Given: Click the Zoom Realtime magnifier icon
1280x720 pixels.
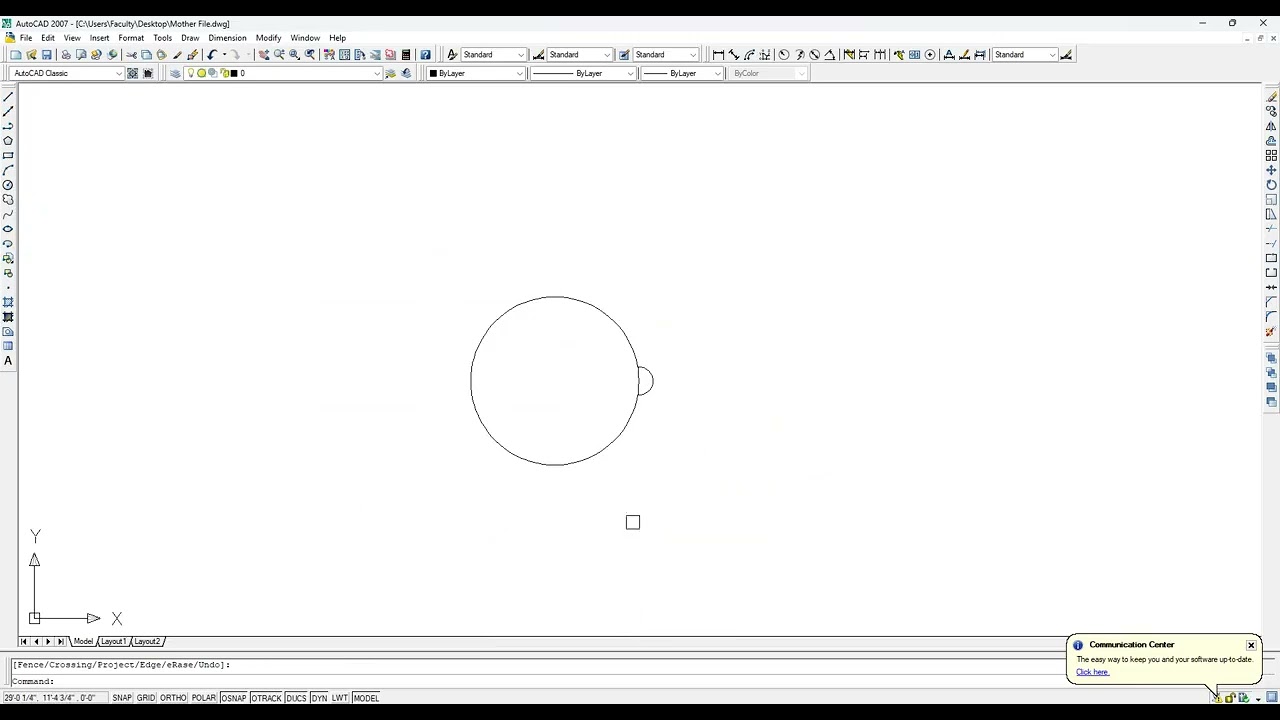Looking at the screenshot, I should click(x=279, y=55).
